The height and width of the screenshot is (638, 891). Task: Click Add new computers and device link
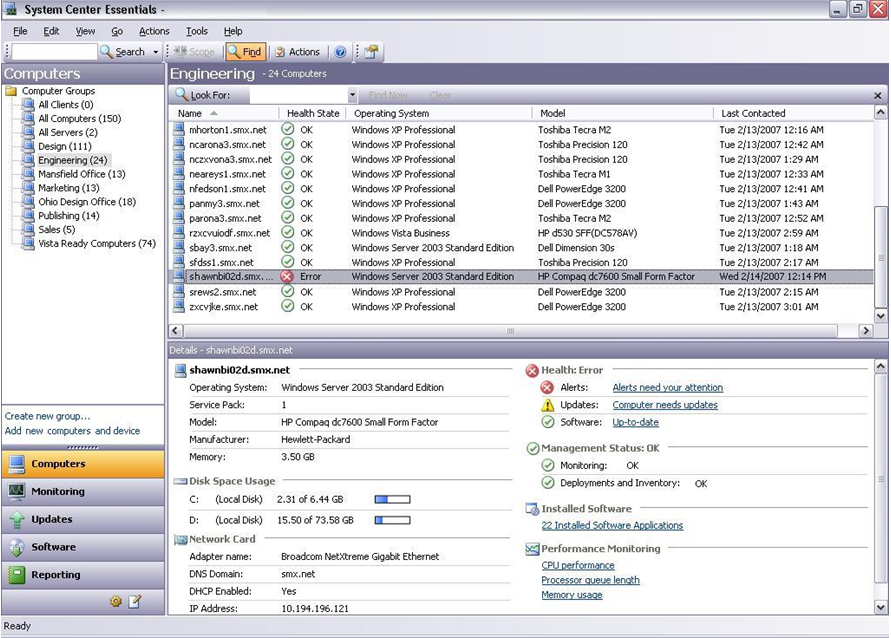pyautogui.click(x=72, y=431)
